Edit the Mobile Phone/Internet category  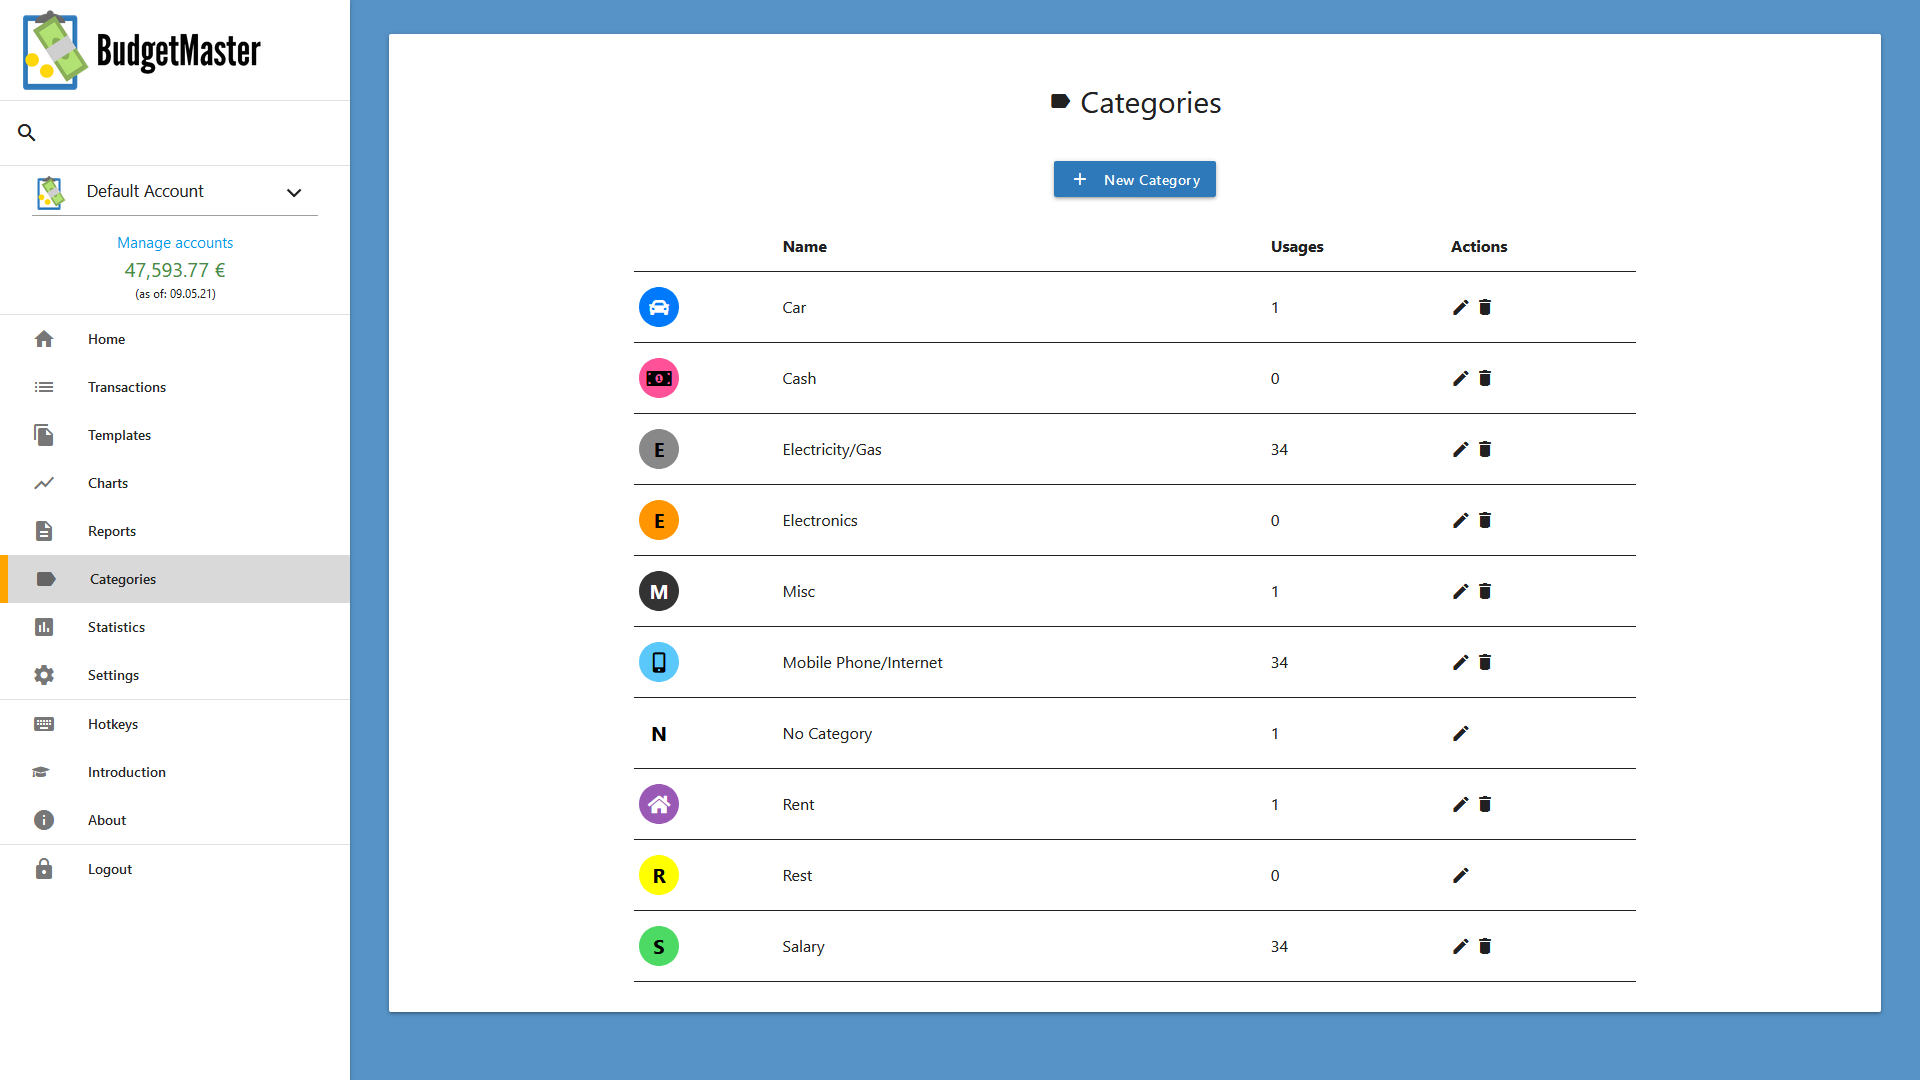1460,662
